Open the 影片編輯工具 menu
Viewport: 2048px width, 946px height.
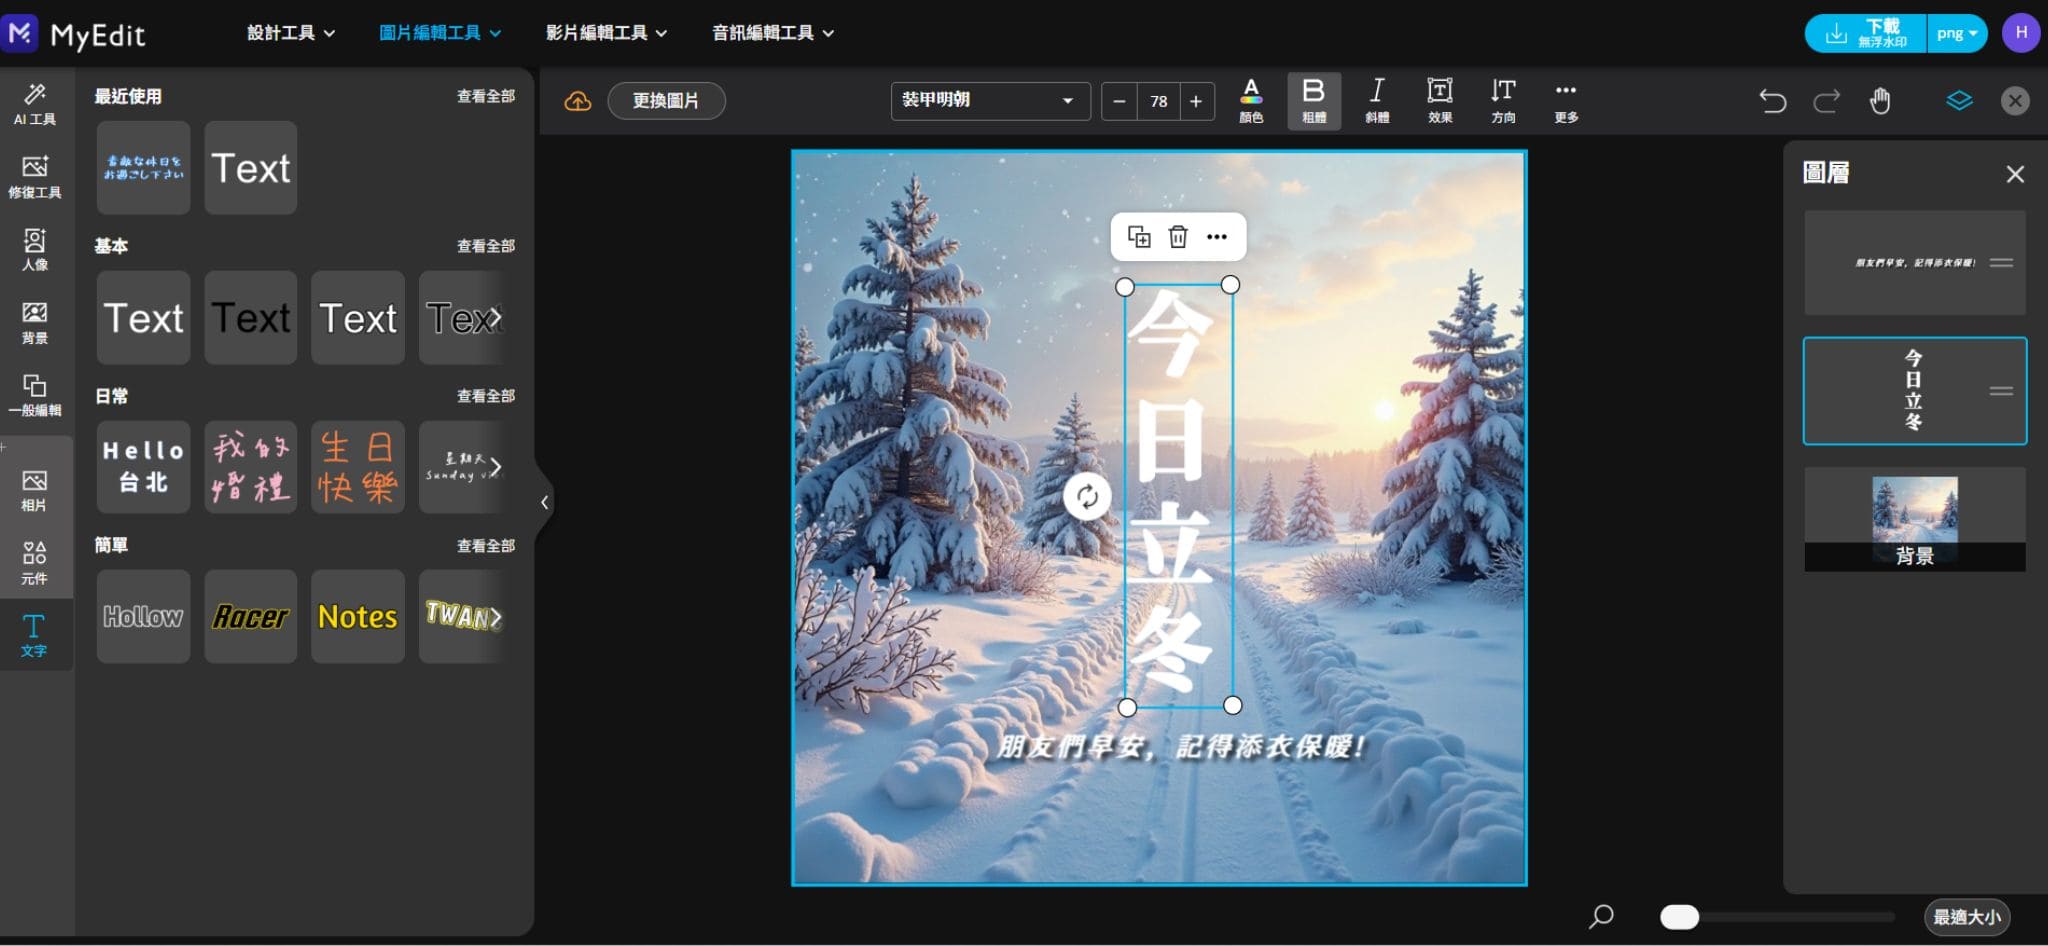click(x=604, y=32)
